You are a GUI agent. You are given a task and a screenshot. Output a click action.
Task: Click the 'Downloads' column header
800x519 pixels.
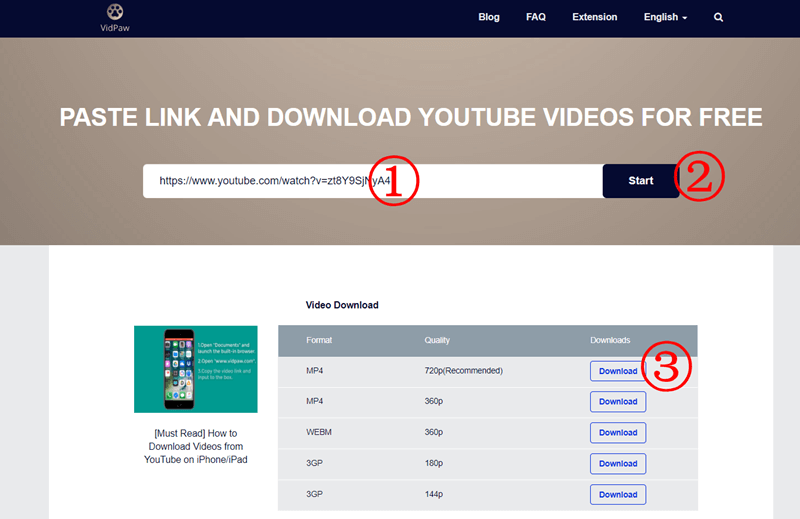pyautogui.click(x=610, y=340)
